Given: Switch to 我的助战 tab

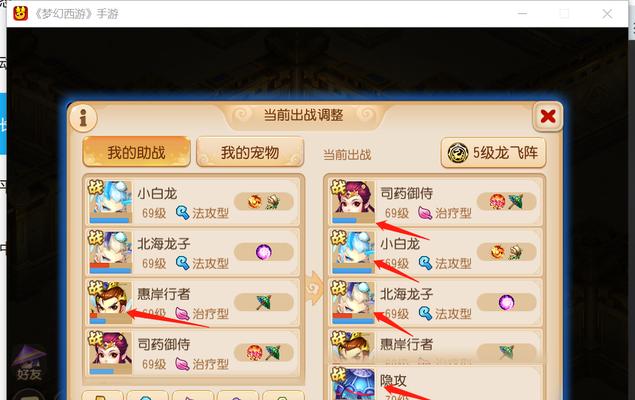Looking at the screenshot, I should click(136, 152).
